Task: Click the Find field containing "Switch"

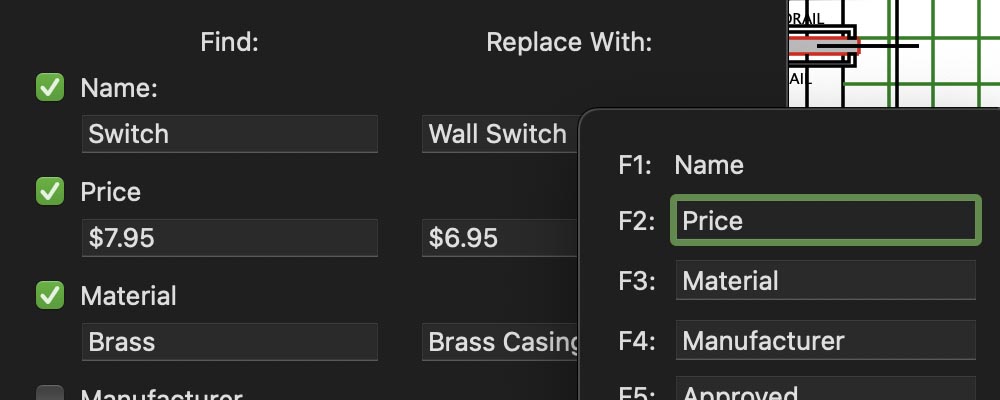Action: click(x=229, y=134)
